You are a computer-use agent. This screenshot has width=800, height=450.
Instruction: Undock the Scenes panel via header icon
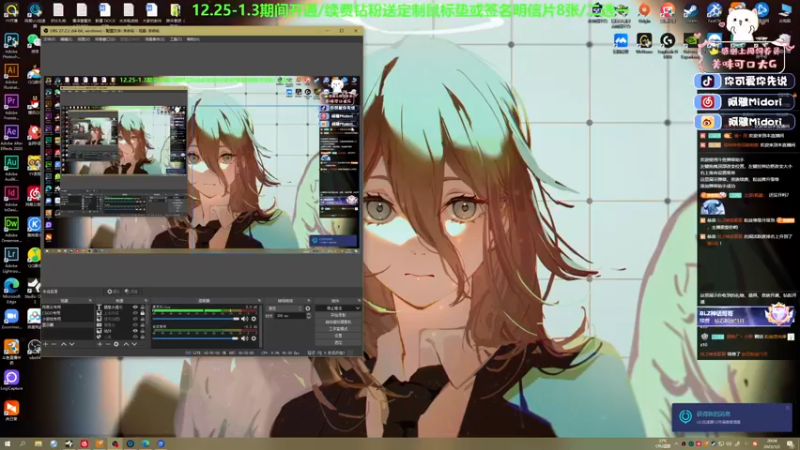tap(90, 301)
